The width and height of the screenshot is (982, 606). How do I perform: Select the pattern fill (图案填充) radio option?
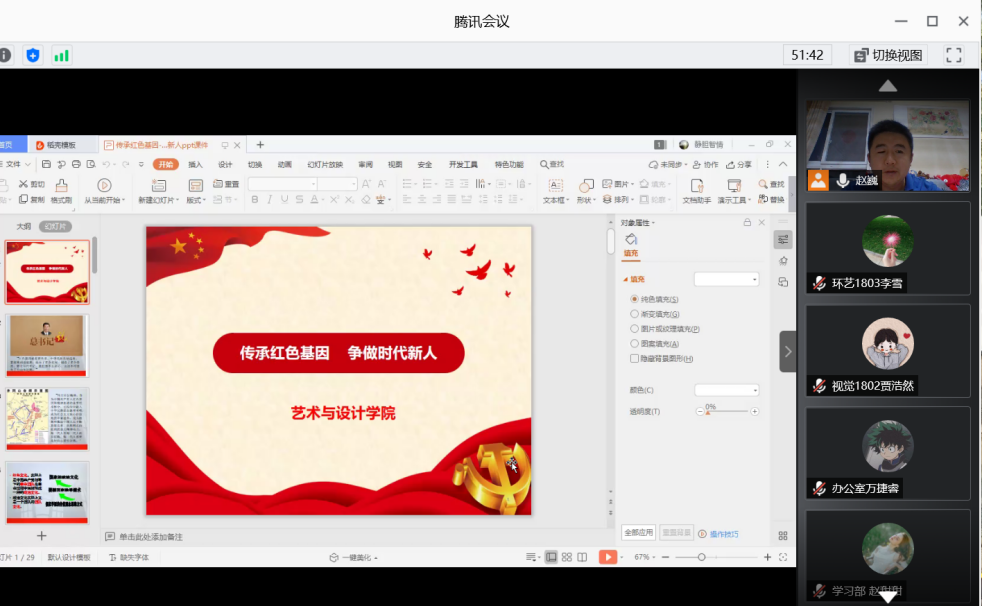tap(634, 343)
